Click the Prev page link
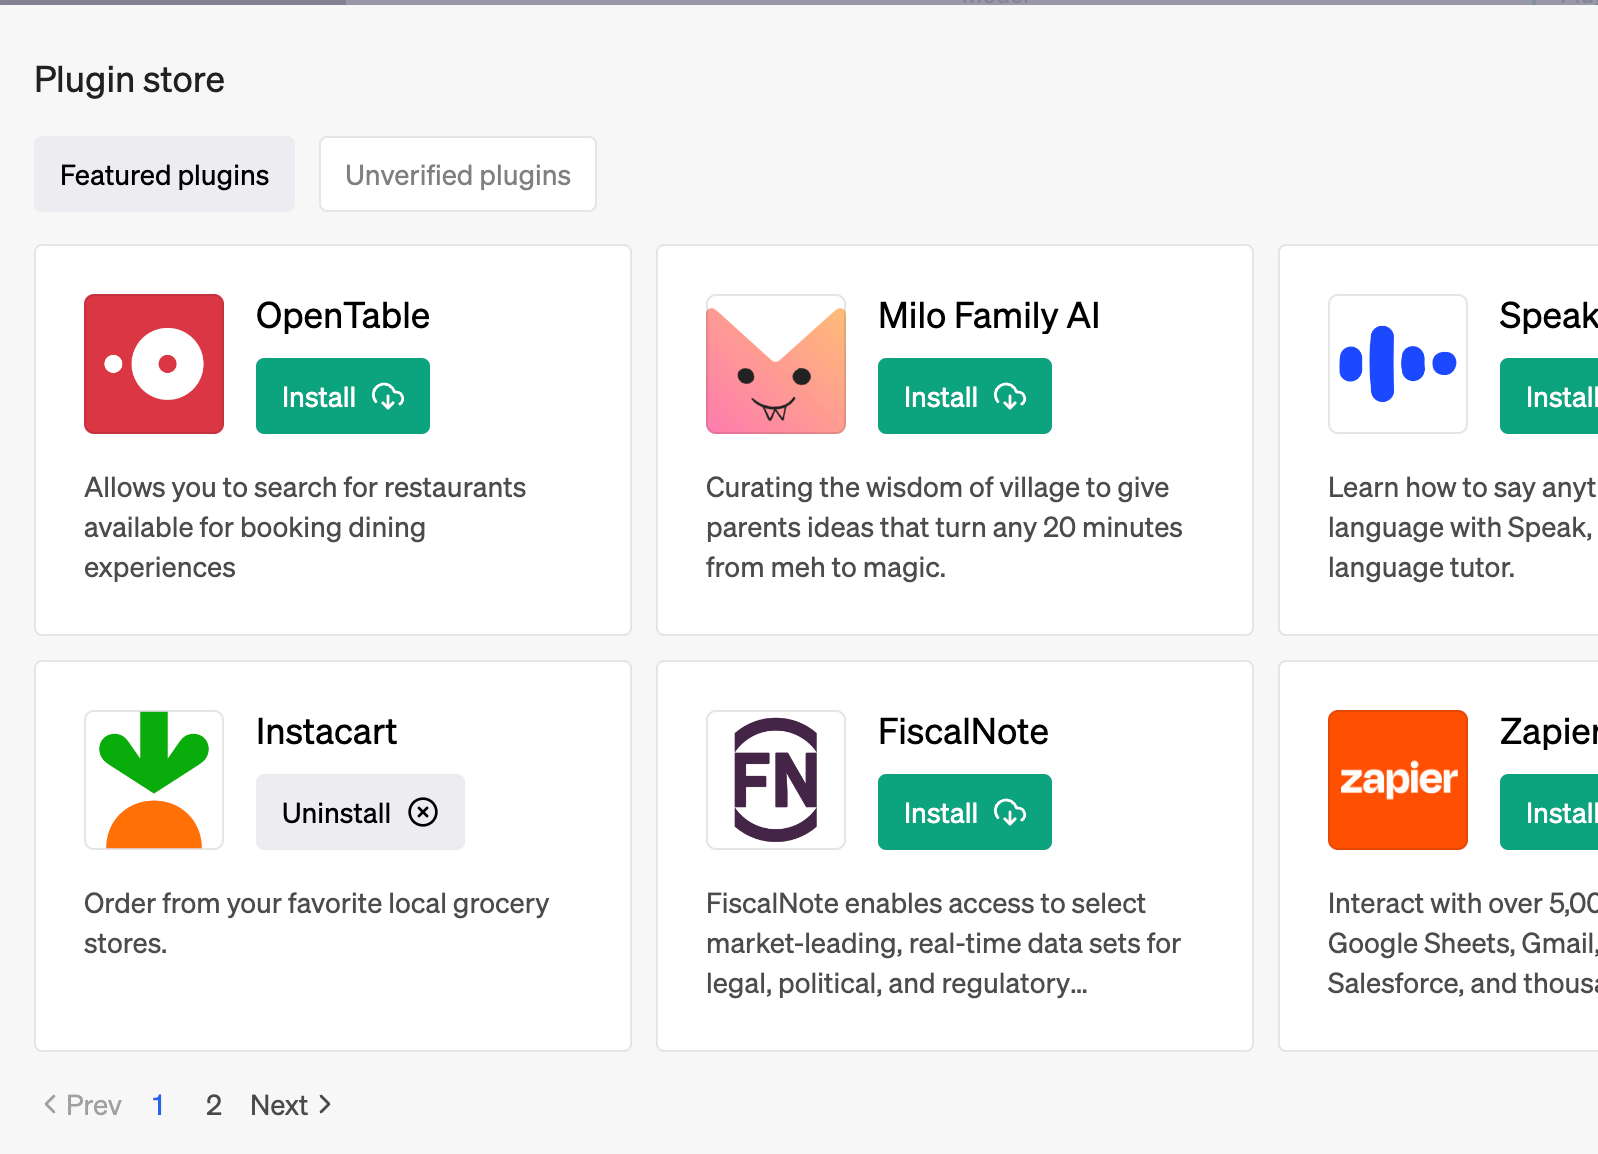 (83, 1105)
